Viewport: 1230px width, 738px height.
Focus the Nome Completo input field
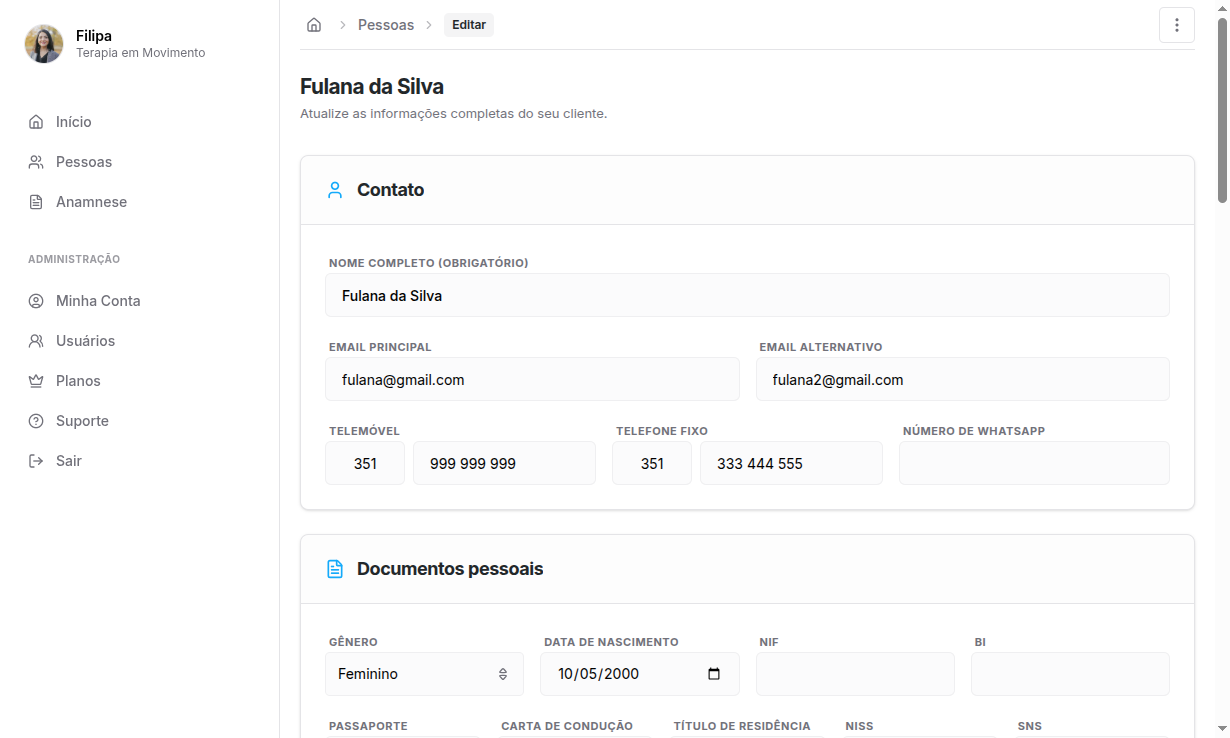[747, 296]
